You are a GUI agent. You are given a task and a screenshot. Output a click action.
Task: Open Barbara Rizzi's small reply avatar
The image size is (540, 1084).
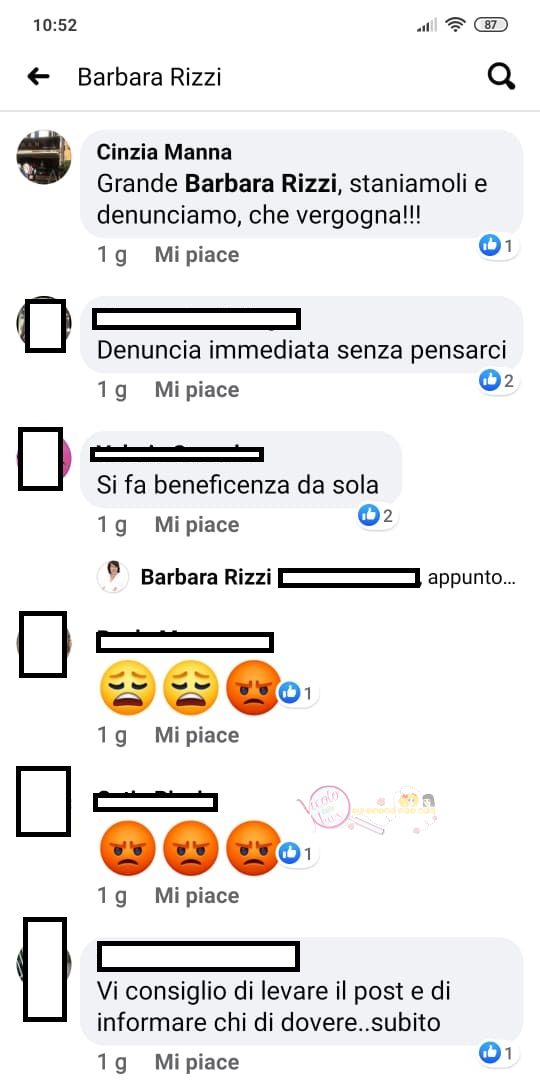[112, 577]
